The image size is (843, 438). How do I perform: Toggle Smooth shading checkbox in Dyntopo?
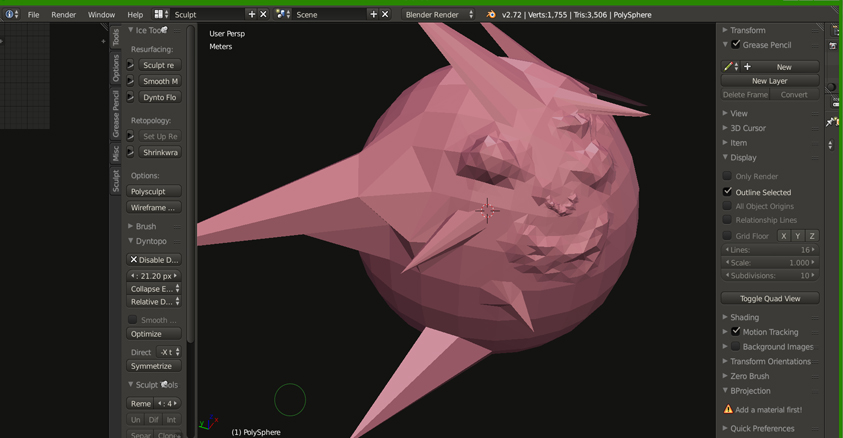tap(132, 320)
